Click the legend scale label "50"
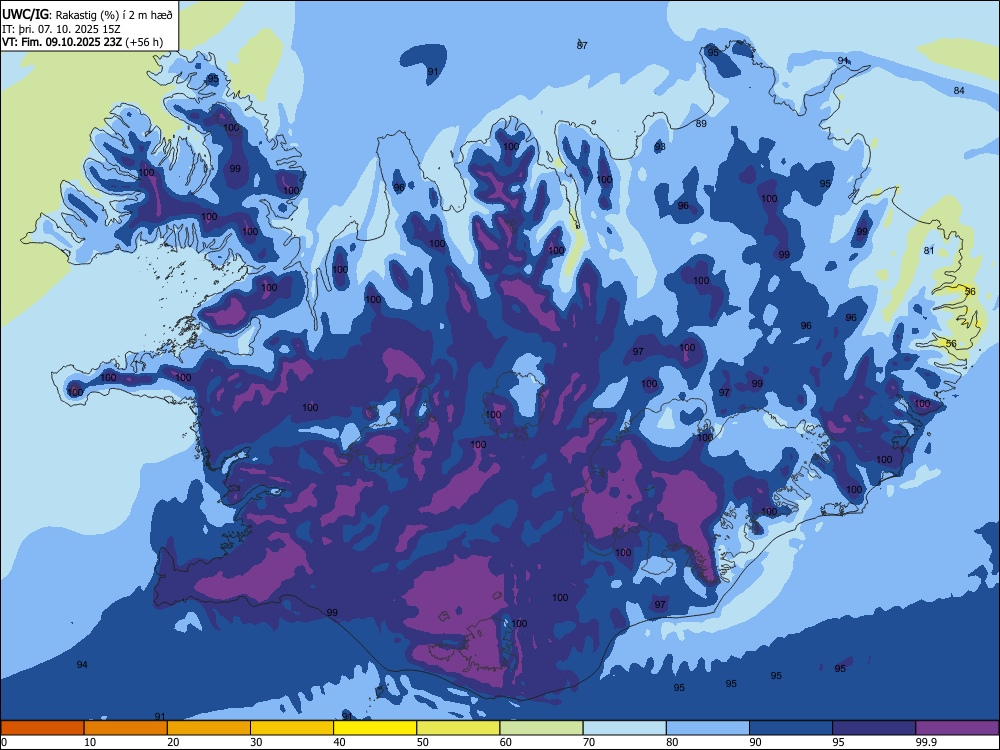The width and height of the screenshot is (1000, 750). click(423, 742)
